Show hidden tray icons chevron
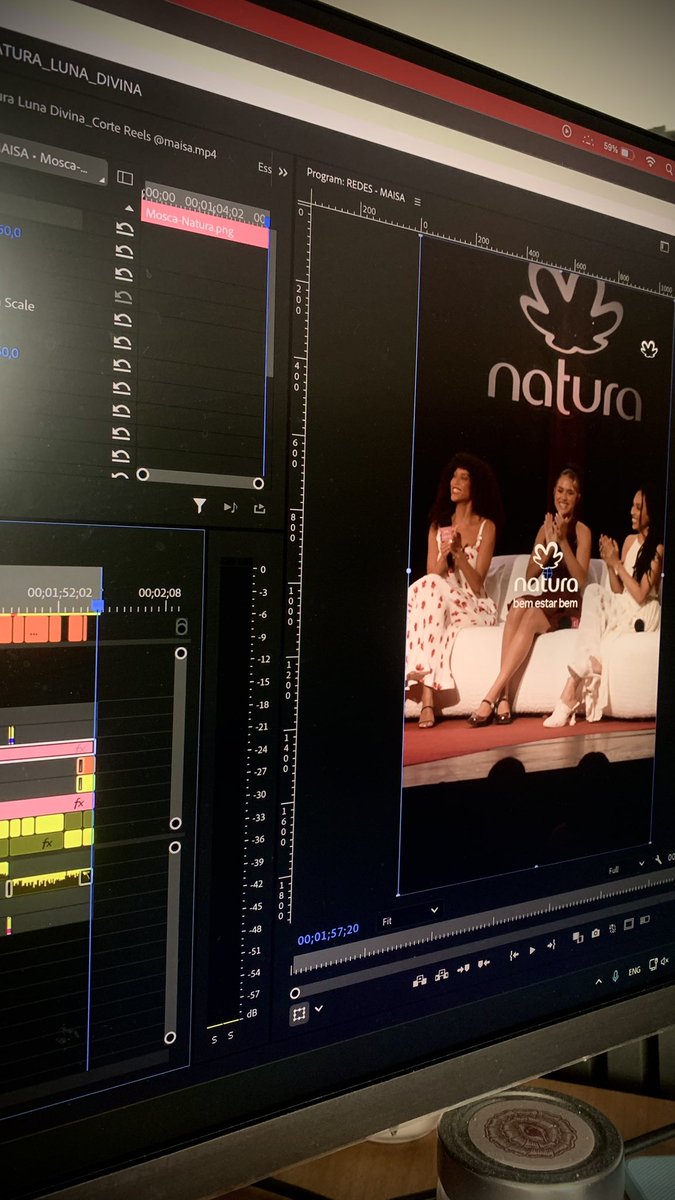The height and width of the screenshot is (1200, 675). click(x=598, y=981)
